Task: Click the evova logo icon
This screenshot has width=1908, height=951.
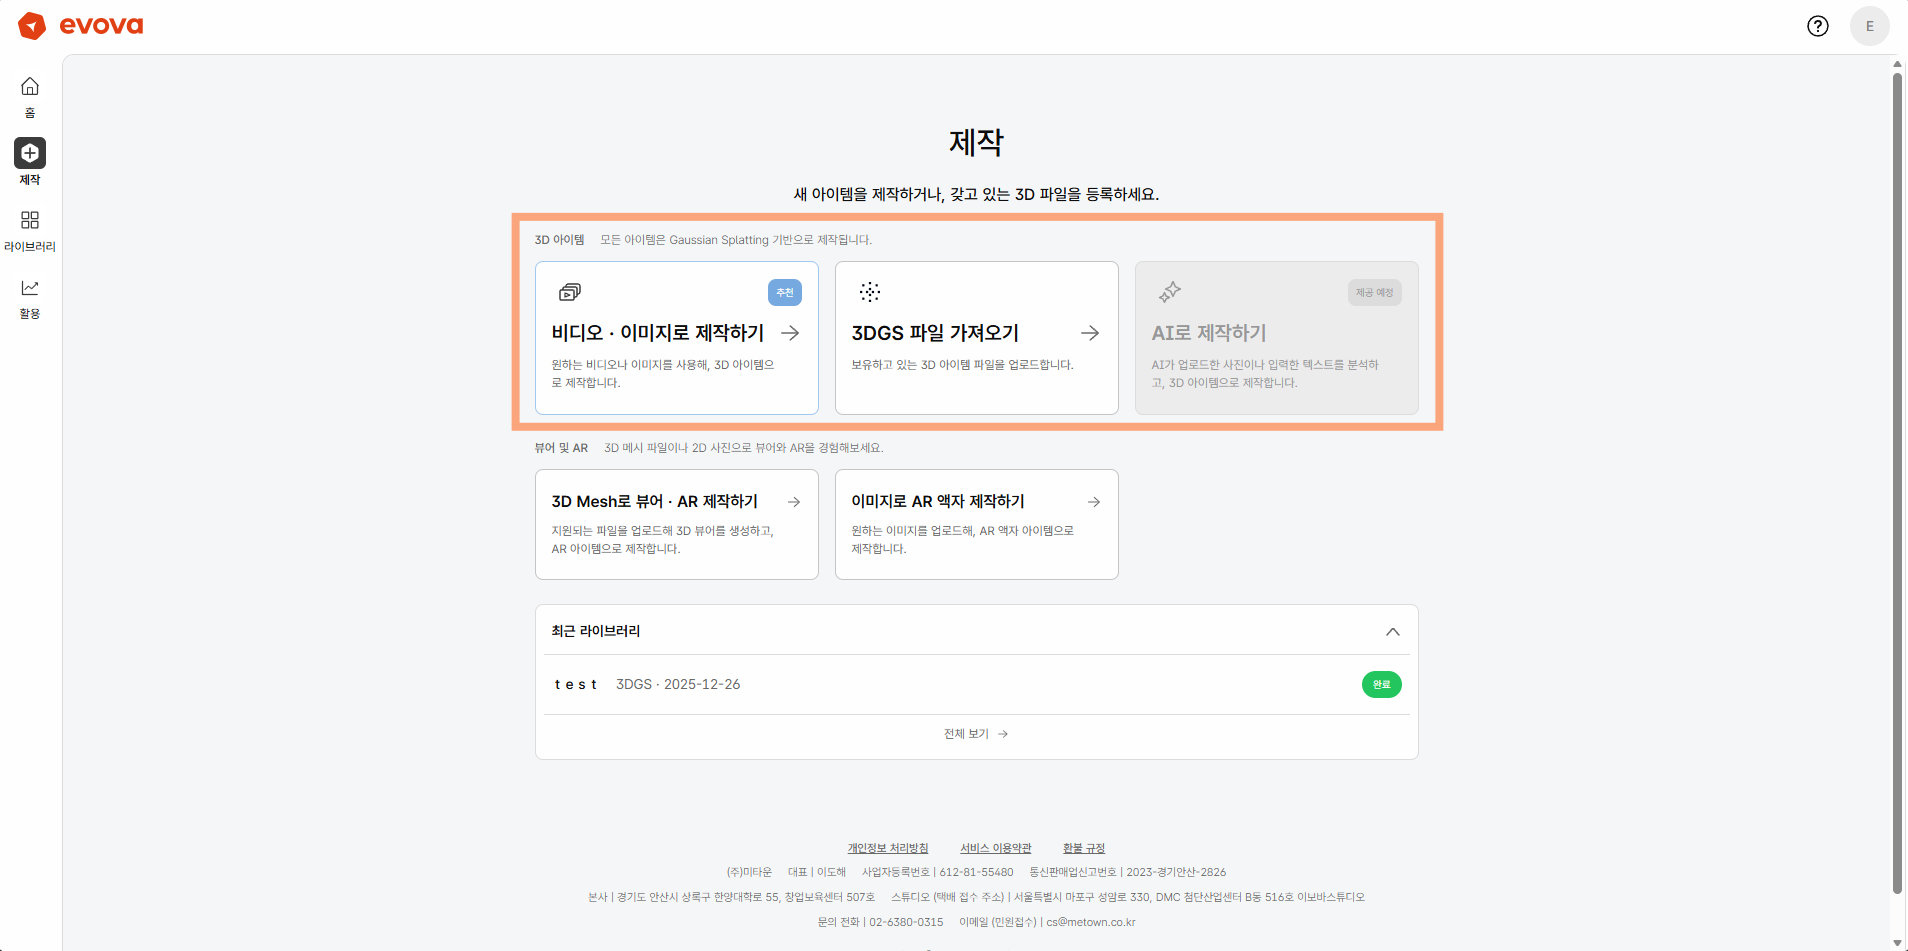Action: 32,26
